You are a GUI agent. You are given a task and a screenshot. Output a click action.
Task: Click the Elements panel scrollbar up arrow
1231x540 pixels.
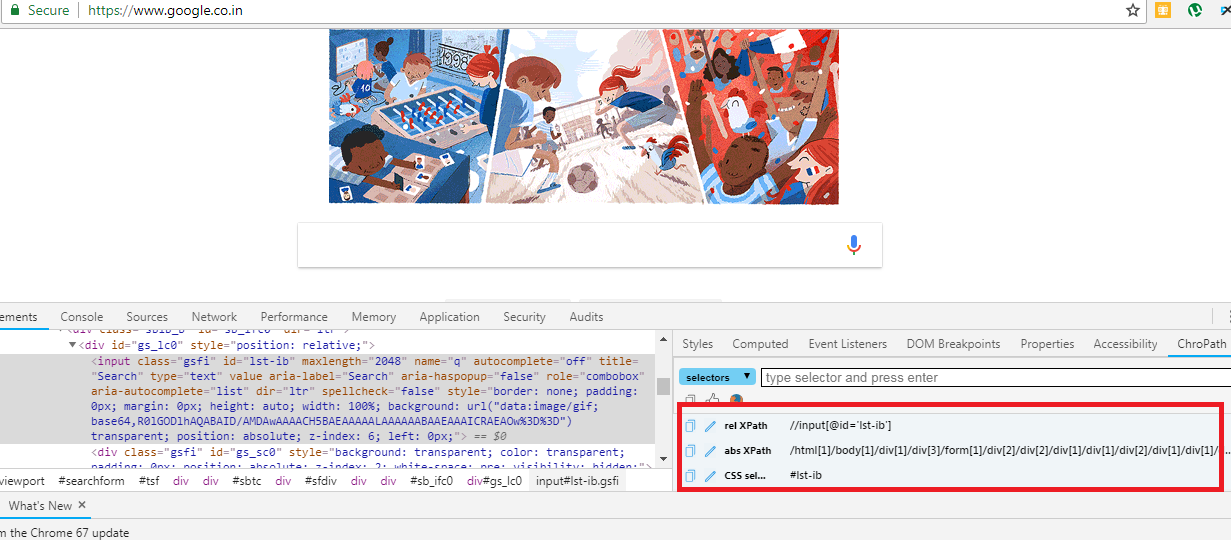point(661,337)
